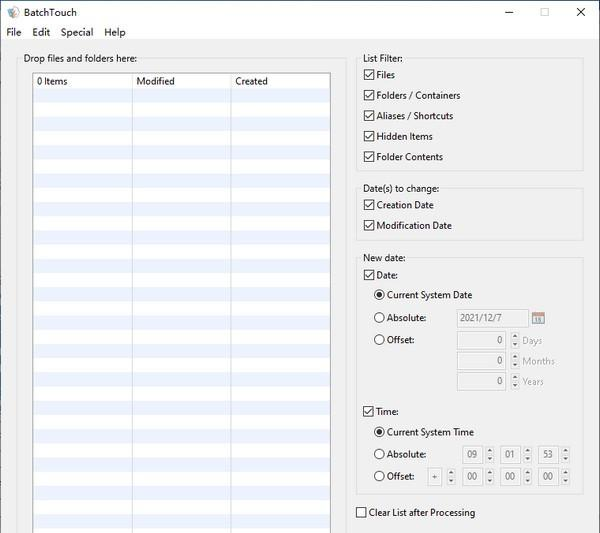
Task: Close the BatchTouch window
Action: [581, 12]
